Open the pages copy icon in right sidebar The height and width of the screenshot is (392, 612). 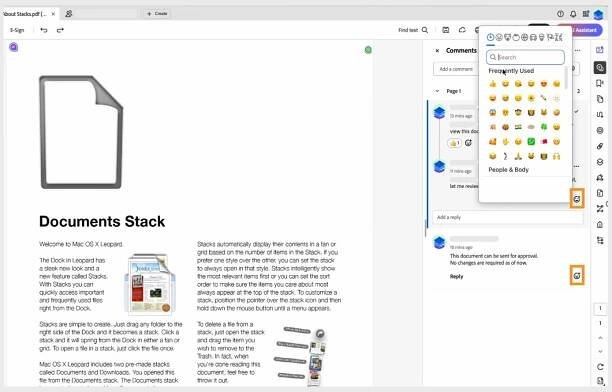coord(600,99)
